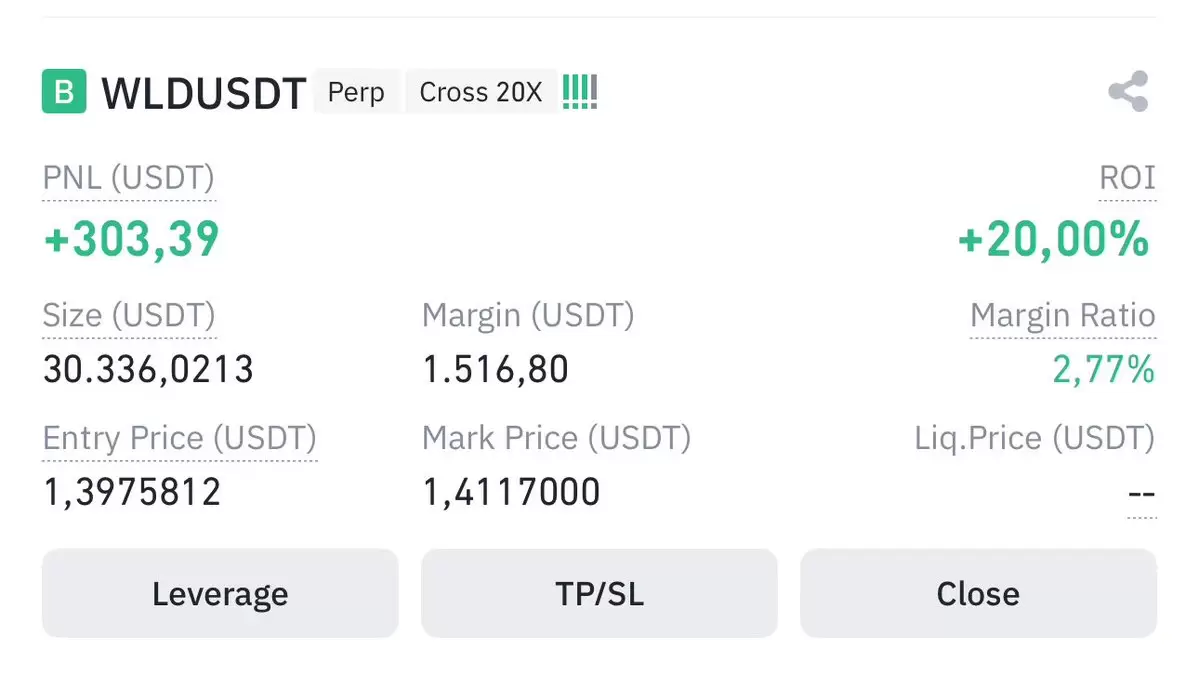Tap the green ADL indicator bars
Screen dimensions: 1199x675
click(x=580, y=92)
